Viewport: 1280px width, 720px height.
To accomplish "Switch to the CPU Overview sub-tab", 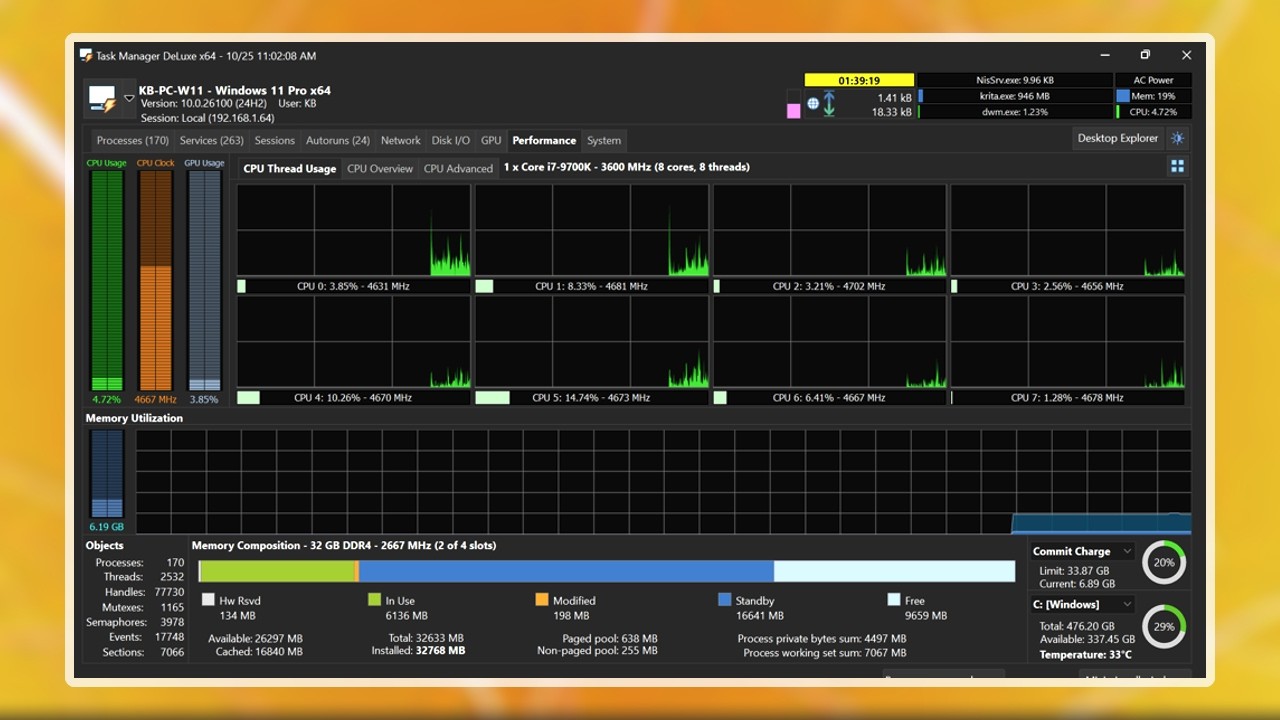I will pos(380,169).
